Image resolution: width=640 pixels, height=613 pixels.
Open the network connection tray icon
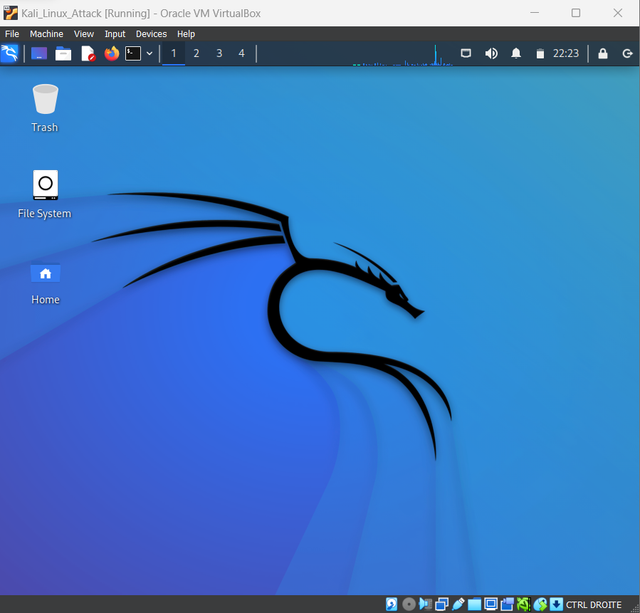(466, 53)
